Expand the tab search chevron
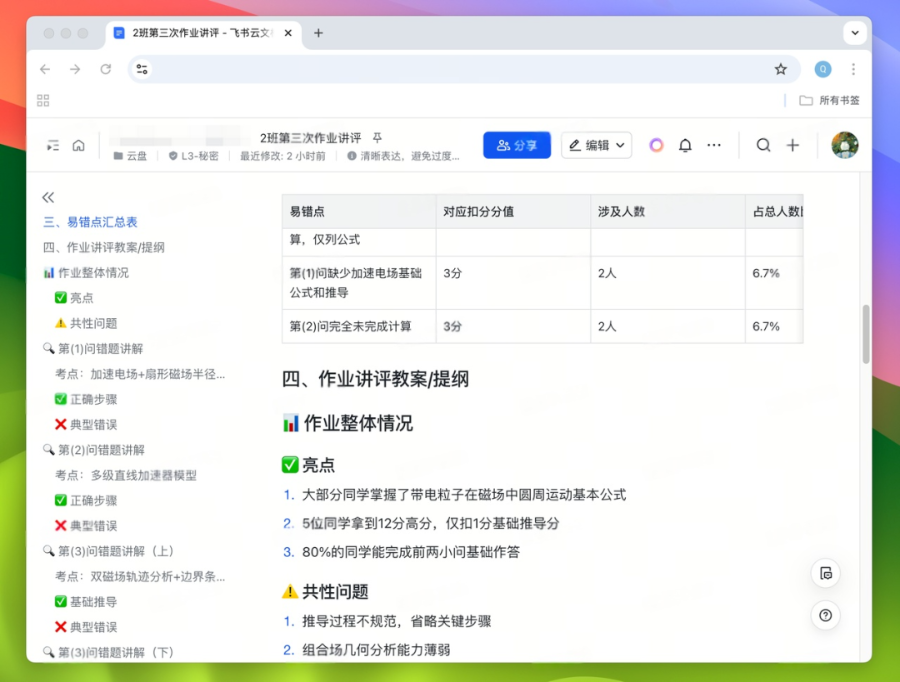 coord(855,33)
